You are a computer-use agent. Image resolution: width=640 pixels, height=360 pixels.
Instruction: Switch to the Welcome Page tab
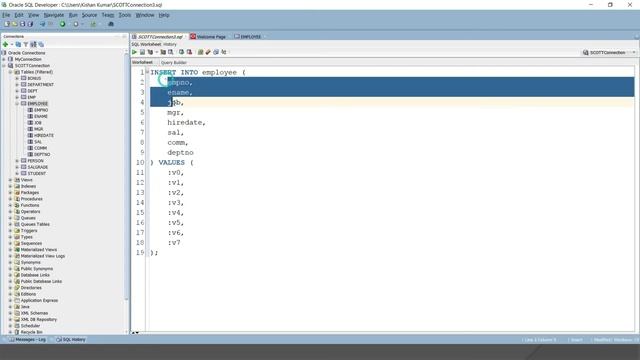pyautogui.click(x=208, y=37)
